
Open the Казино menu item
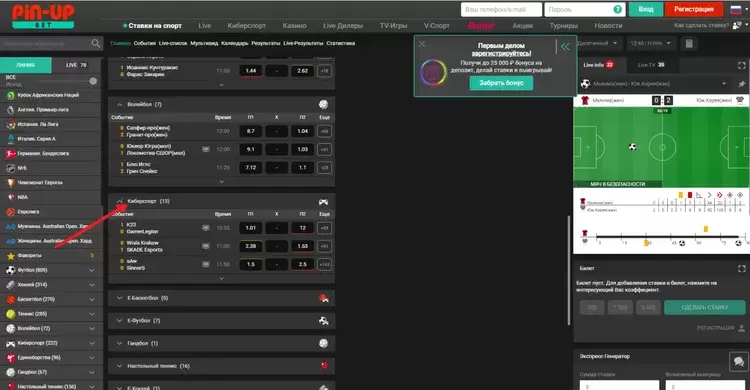[x=294, y=25]
